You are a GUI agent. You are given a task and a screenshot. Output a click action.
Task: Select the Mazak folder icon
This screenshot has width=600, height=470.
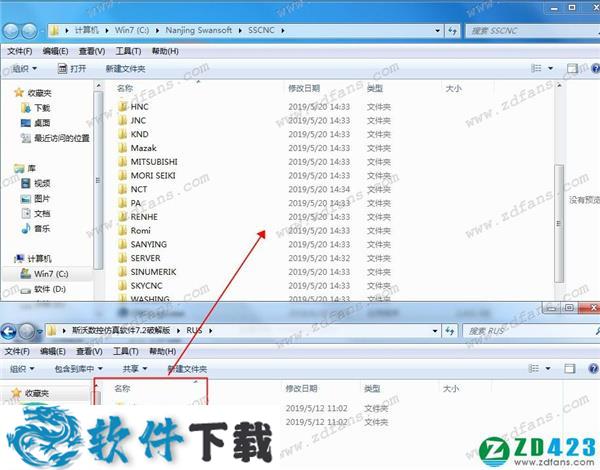click(x=122, y=148)
